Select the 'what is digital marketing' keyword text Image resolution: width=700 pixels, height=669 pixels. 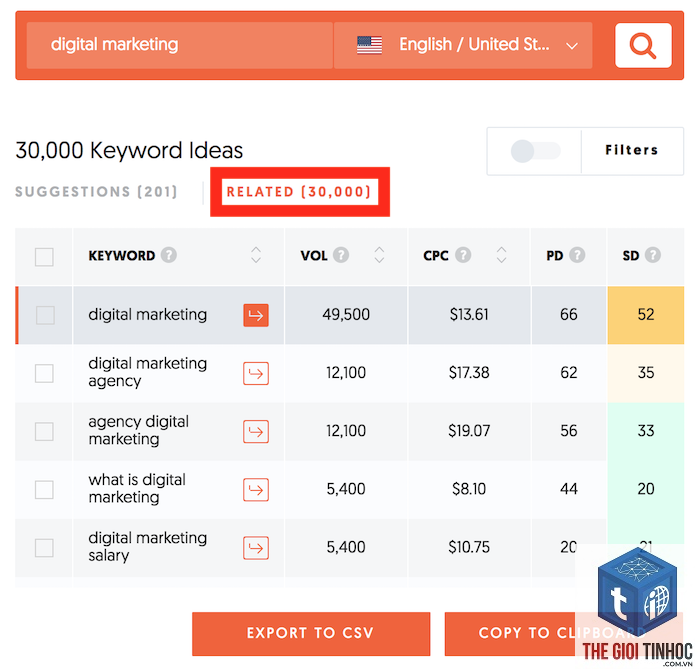(x=137, y=488)
